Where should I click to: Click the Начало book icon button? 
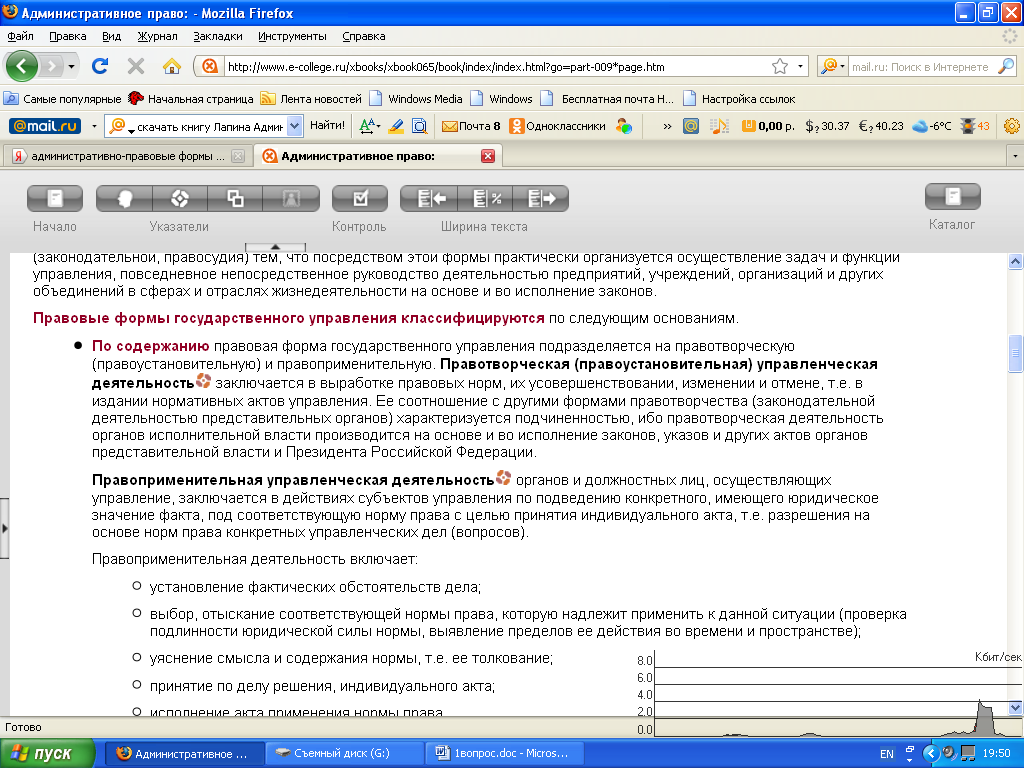coord(55,199)
